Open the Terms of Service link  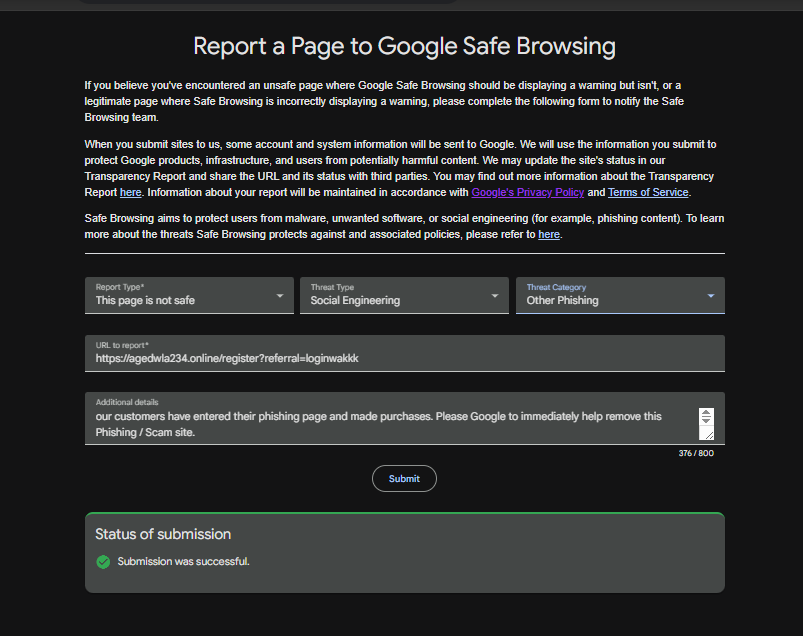648,193
